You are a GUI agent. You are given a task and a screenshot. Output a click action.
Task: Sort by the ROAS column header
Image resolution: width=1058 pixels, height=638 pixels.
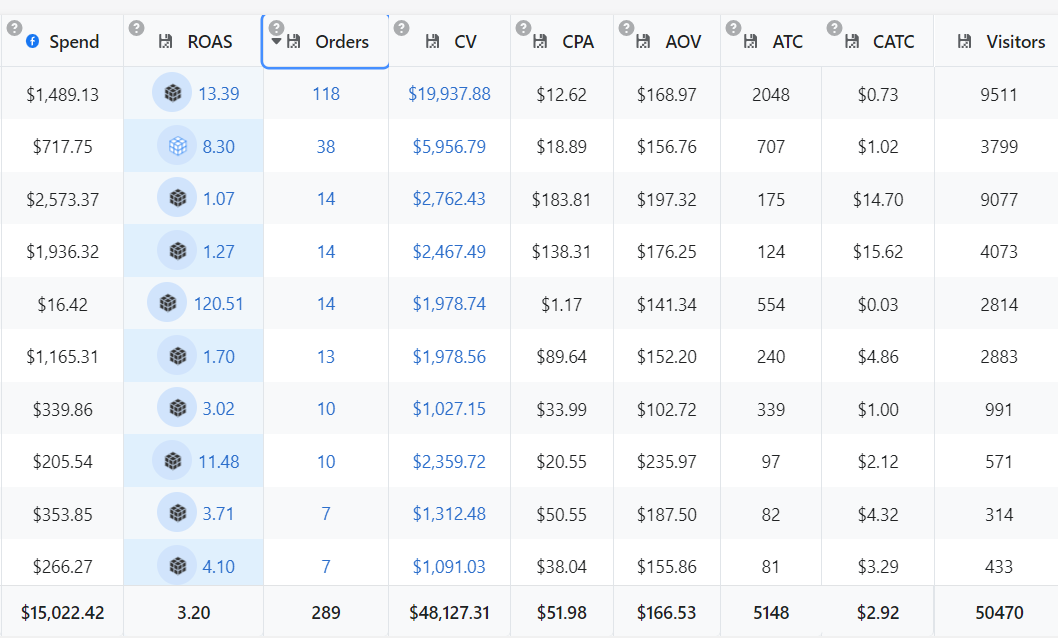point(210,42)
